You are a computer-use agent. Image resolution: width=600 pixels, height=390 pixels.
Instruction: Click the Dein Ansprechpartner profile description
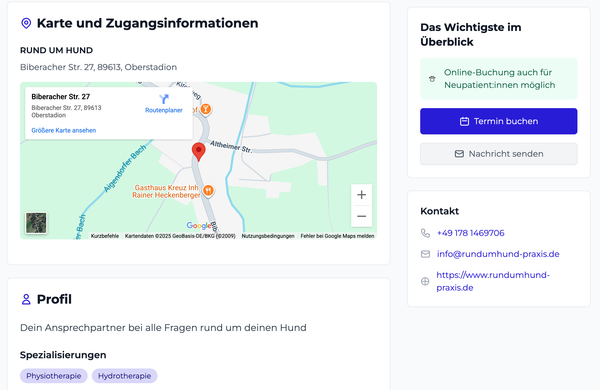163,328
